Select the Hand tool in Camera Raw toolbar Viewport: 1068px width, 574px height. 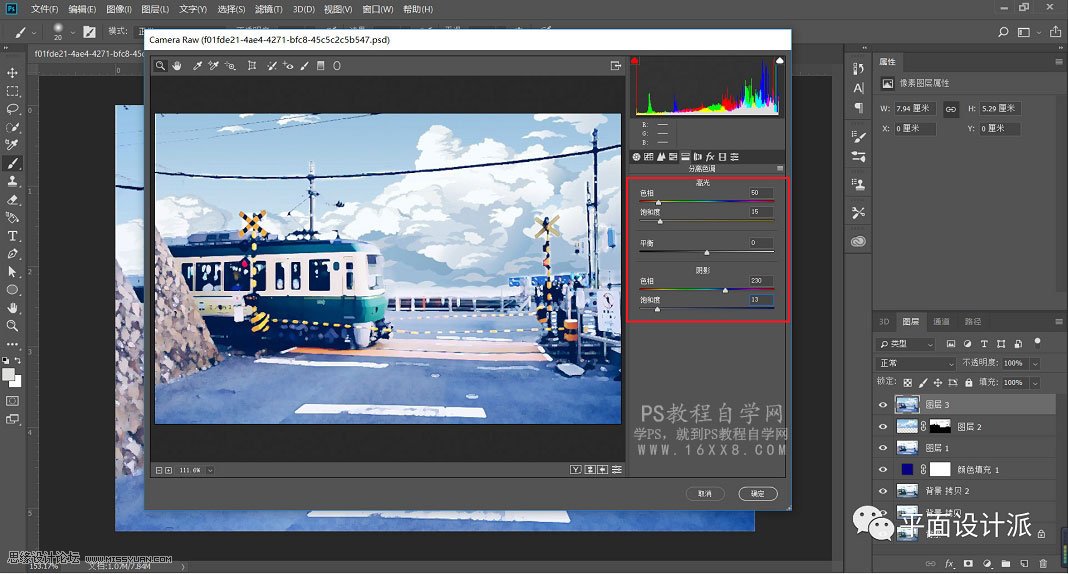point(177,65)
